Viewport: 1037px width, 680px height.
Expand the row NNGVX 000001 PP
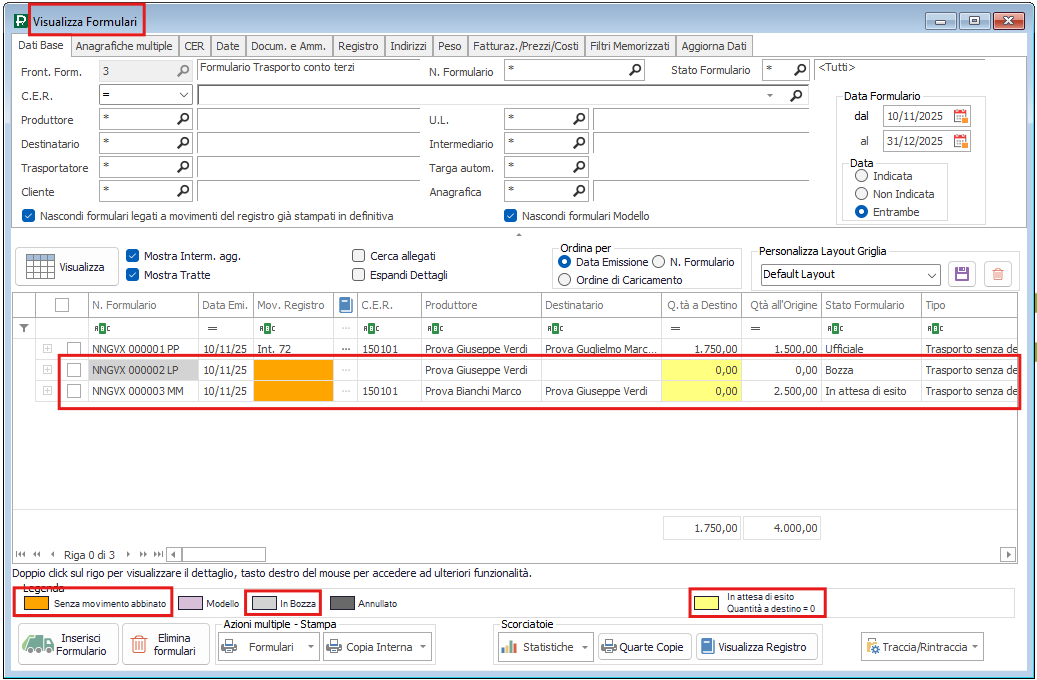(x=47, y=348)
